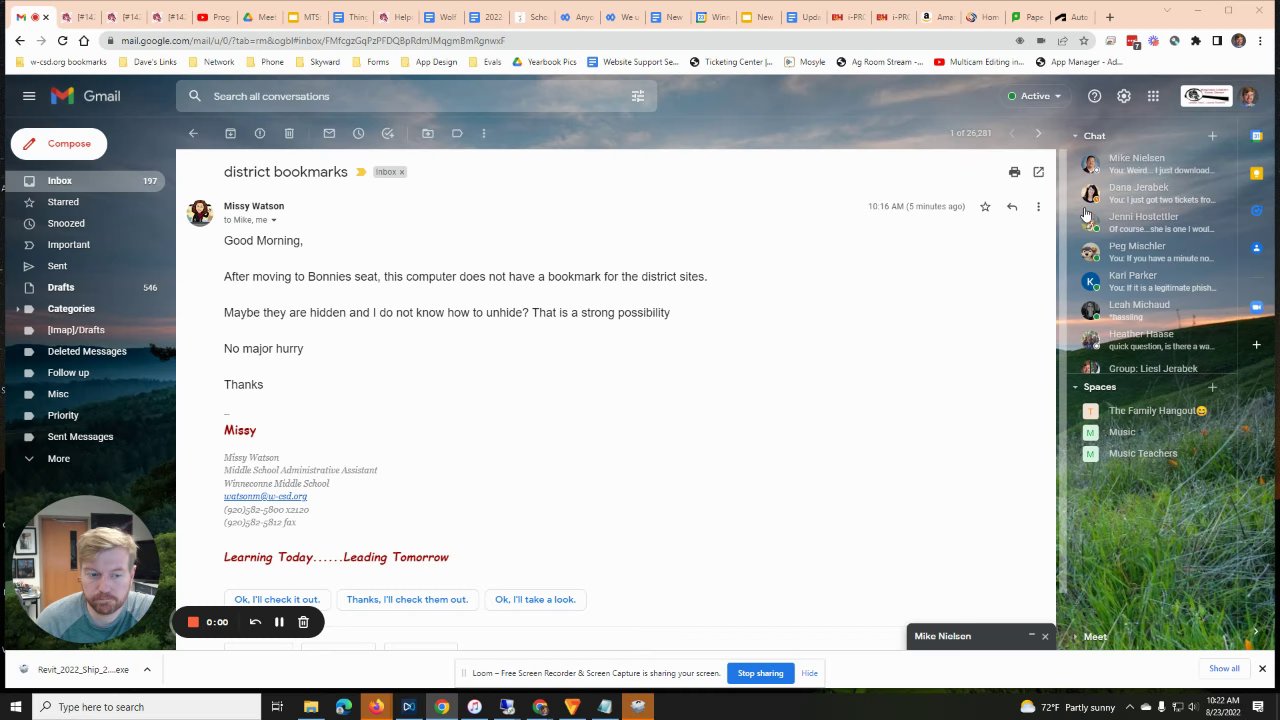Archive this email
The width and height of the screenshot is (1280, 720).
(x=230, y=133)
